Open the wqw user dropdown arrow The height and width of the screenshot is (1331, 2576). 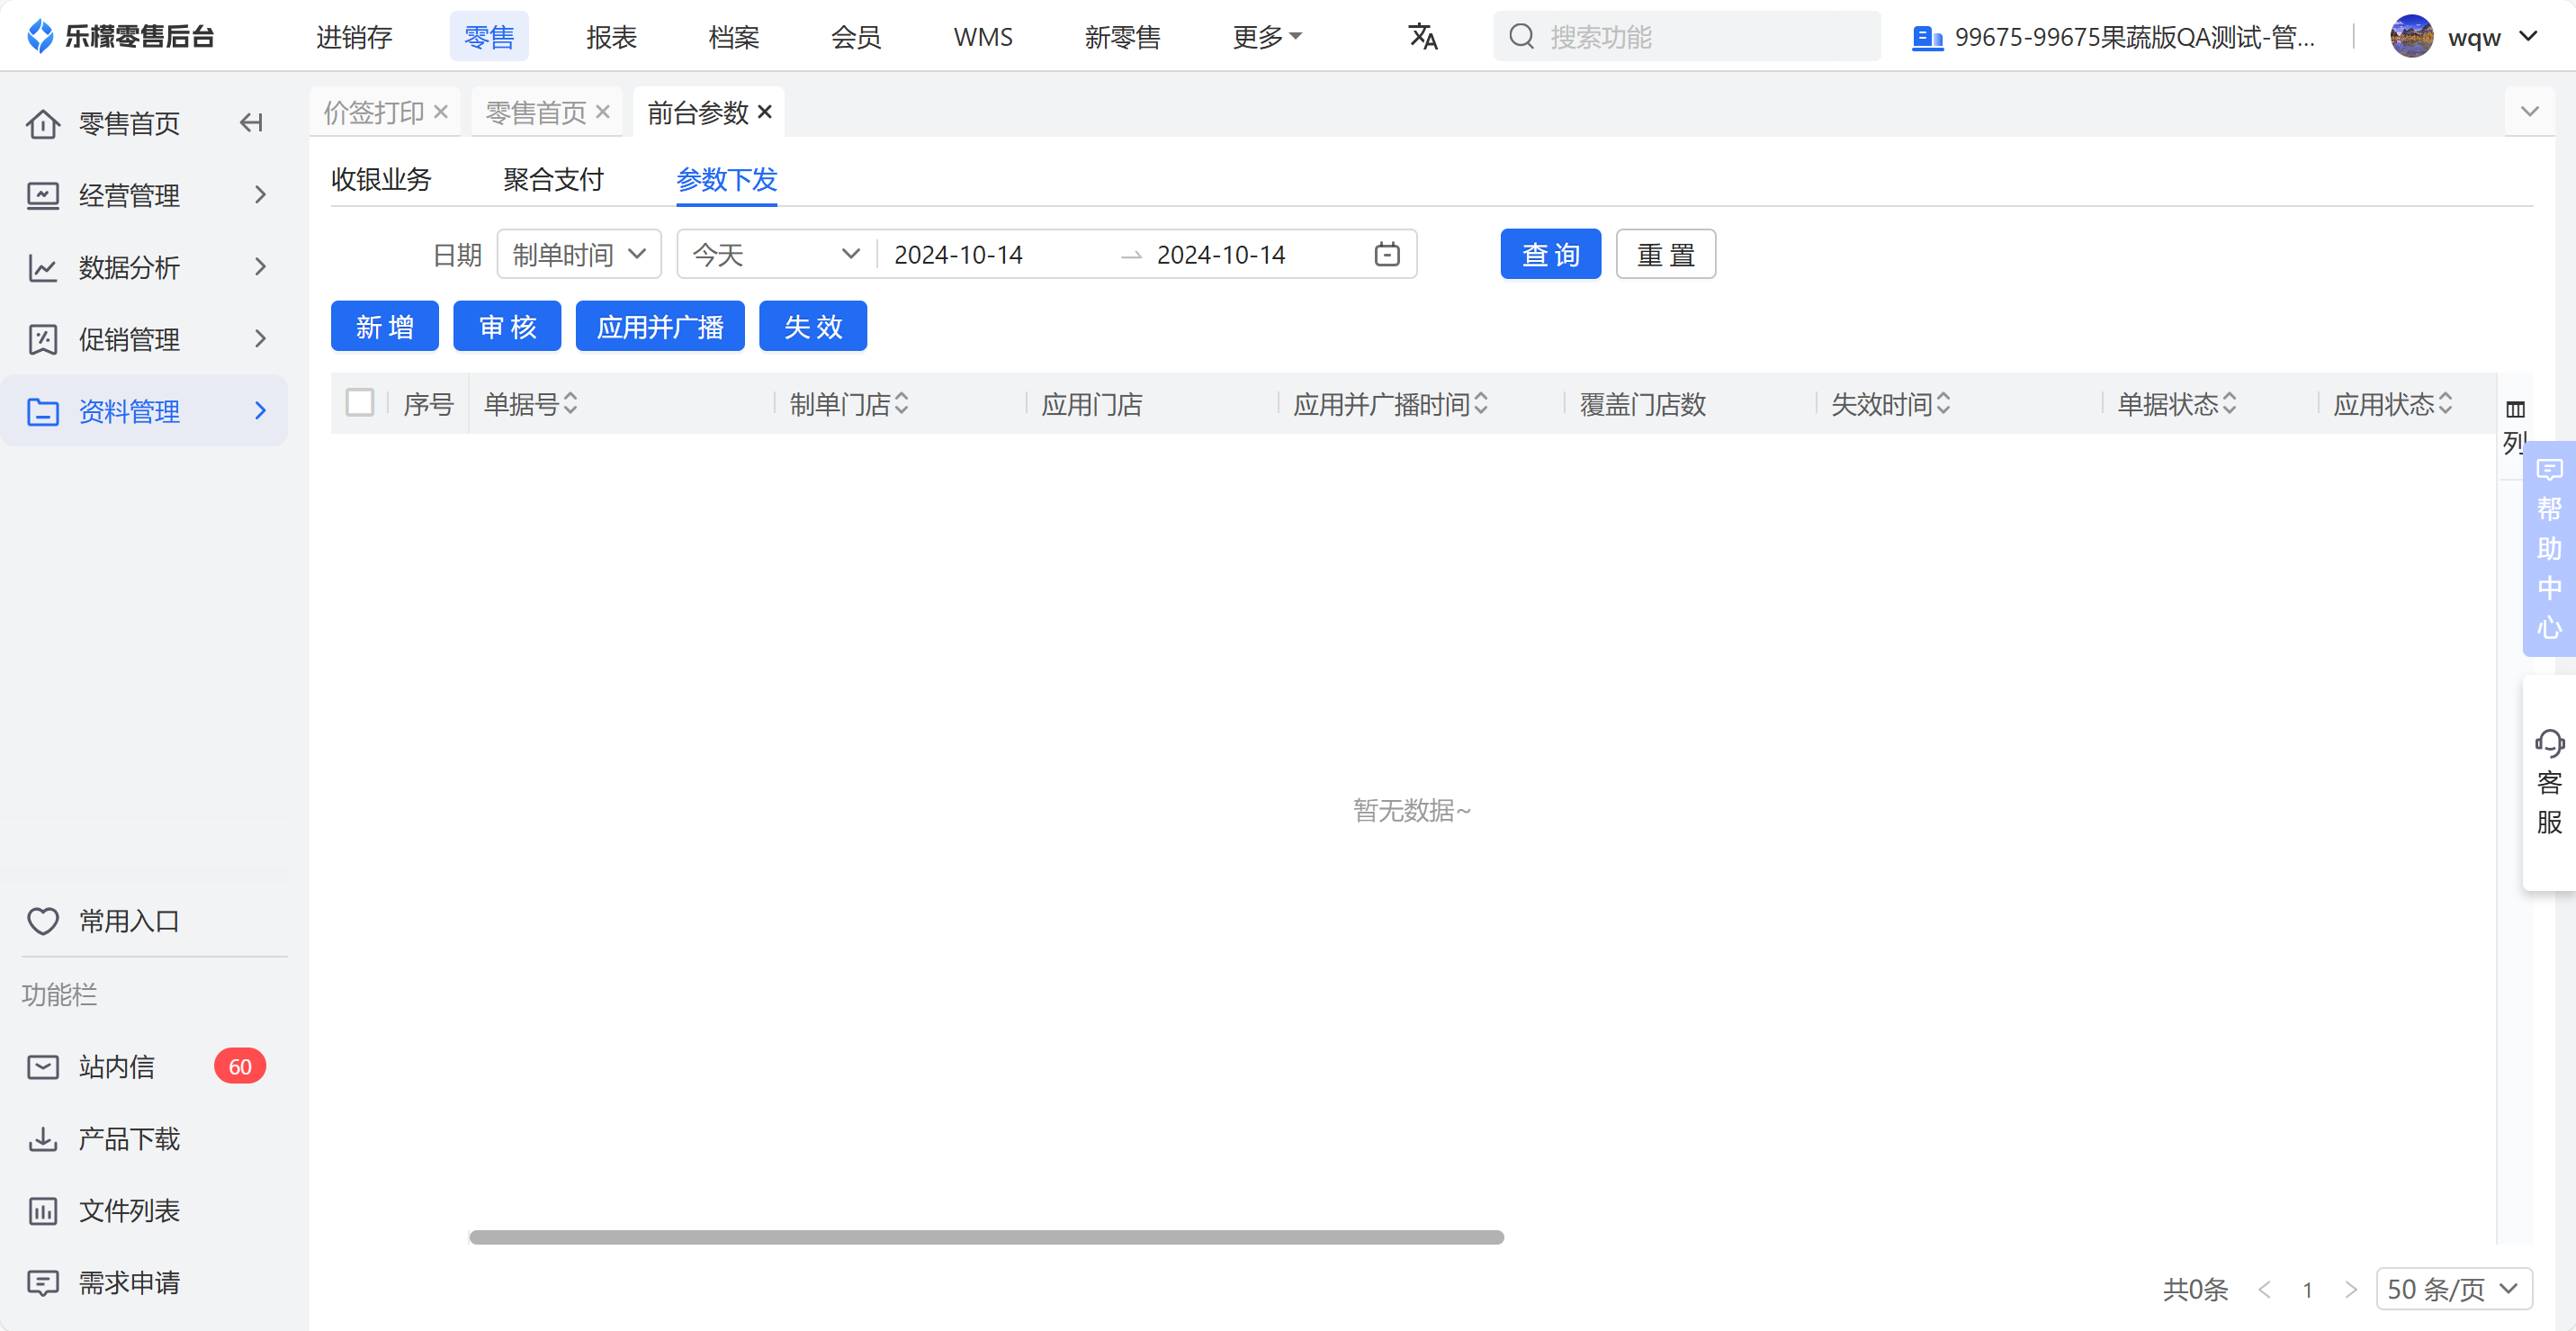[x=2528, y=37]
